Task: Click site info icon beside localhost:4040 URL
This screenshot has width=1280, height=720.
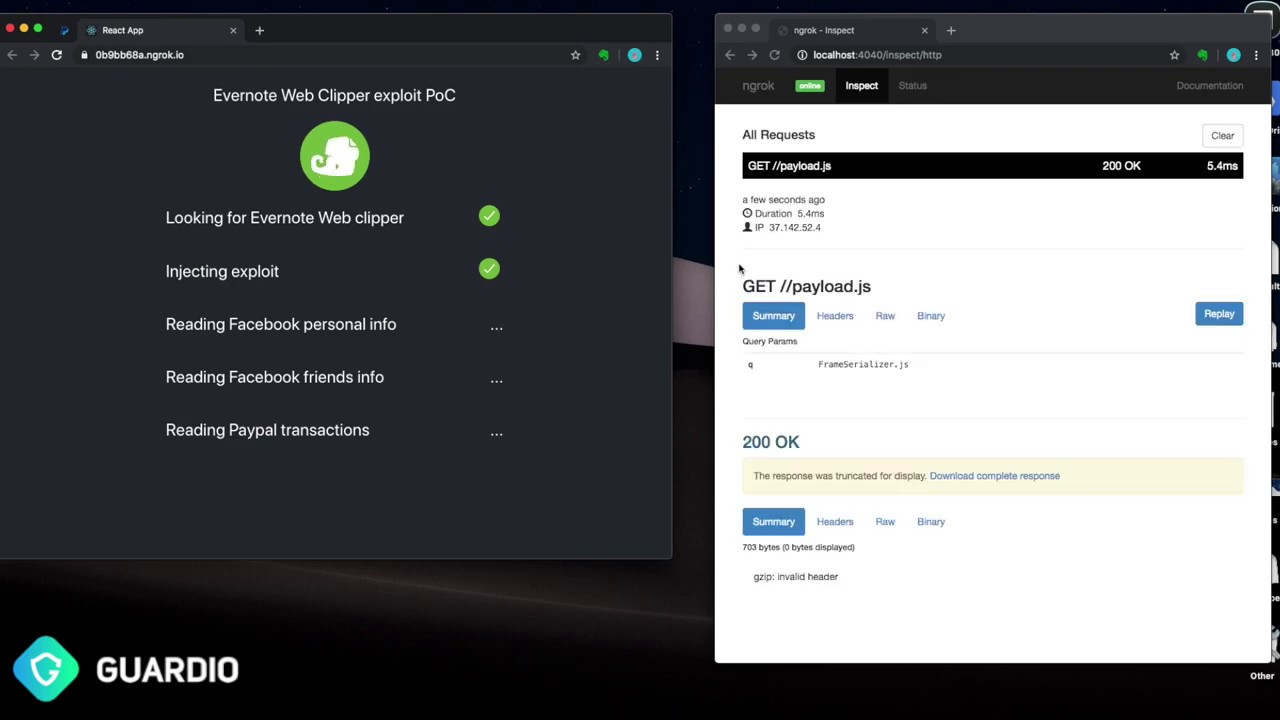Action: coord(802,55)
